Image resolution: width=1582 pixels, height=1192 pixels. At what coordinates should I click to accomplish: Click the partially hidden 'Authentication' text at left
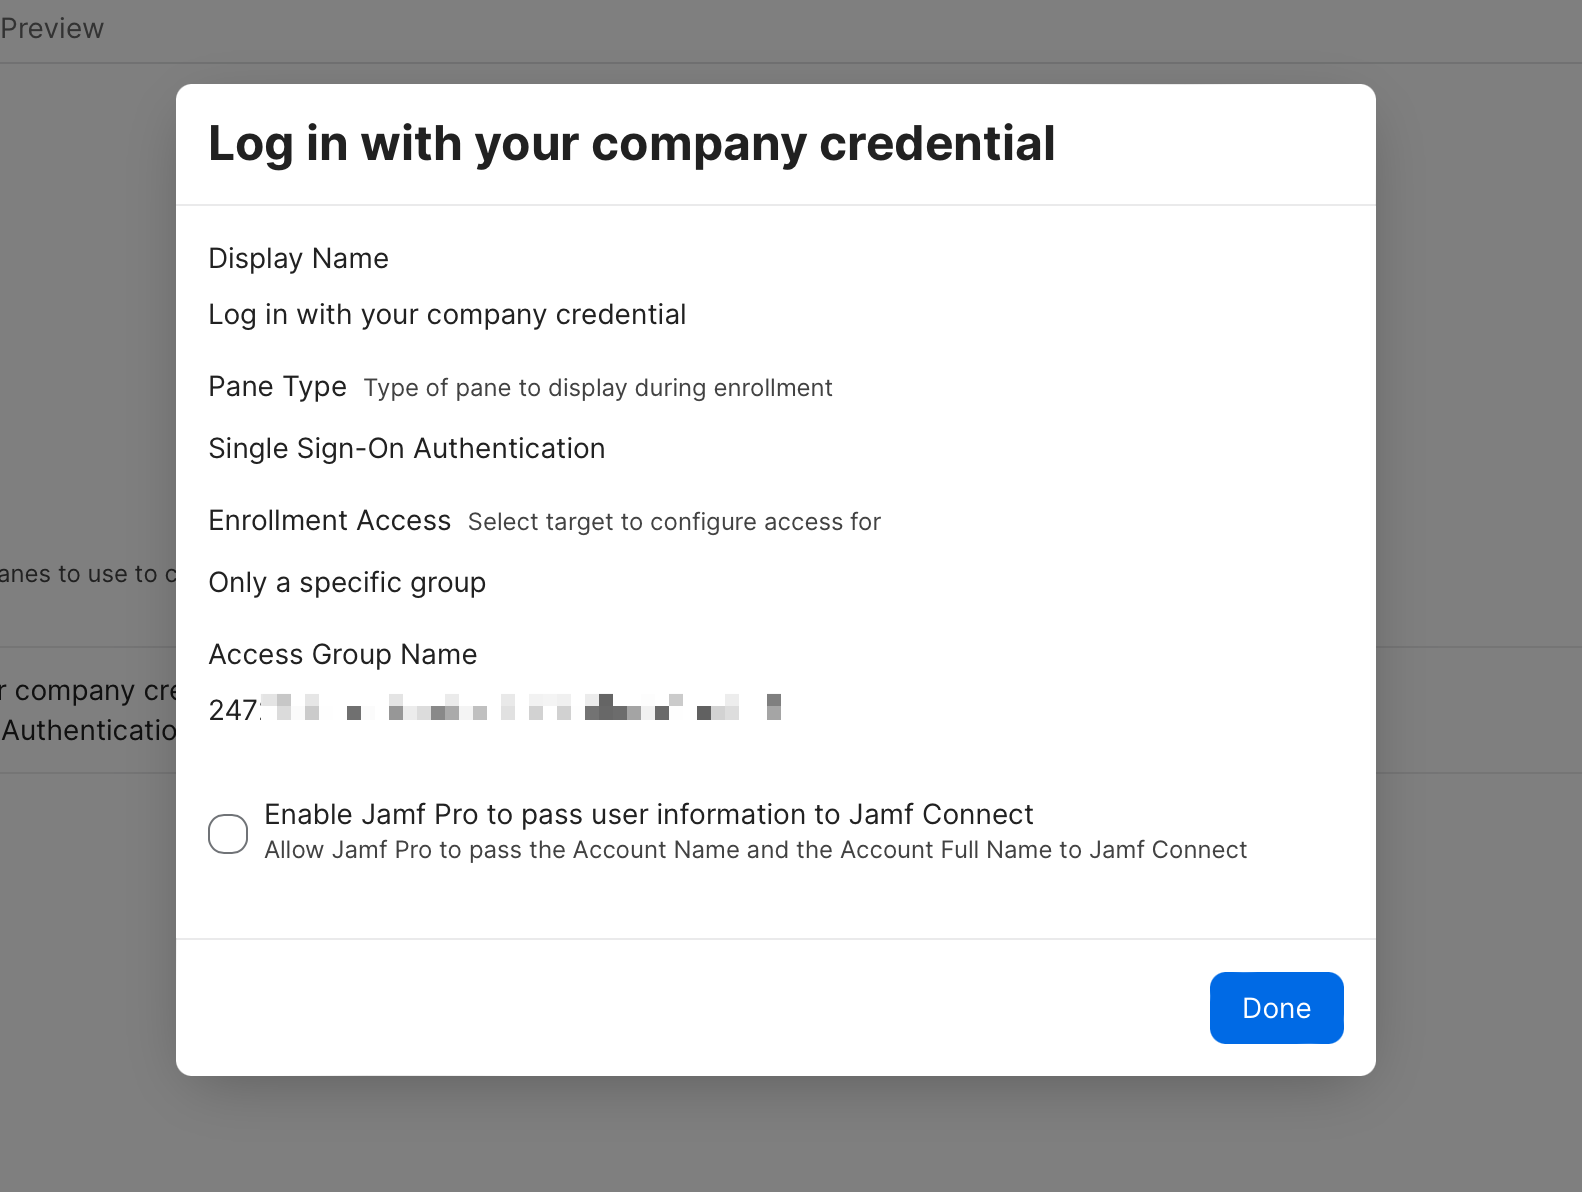pyautogui.click(x=88, y=731)
